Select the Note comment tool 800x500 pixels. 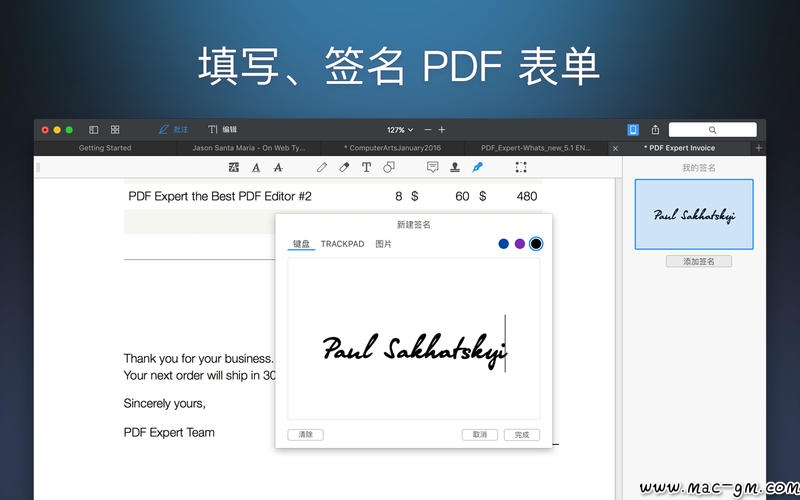(x=433, y=167)
